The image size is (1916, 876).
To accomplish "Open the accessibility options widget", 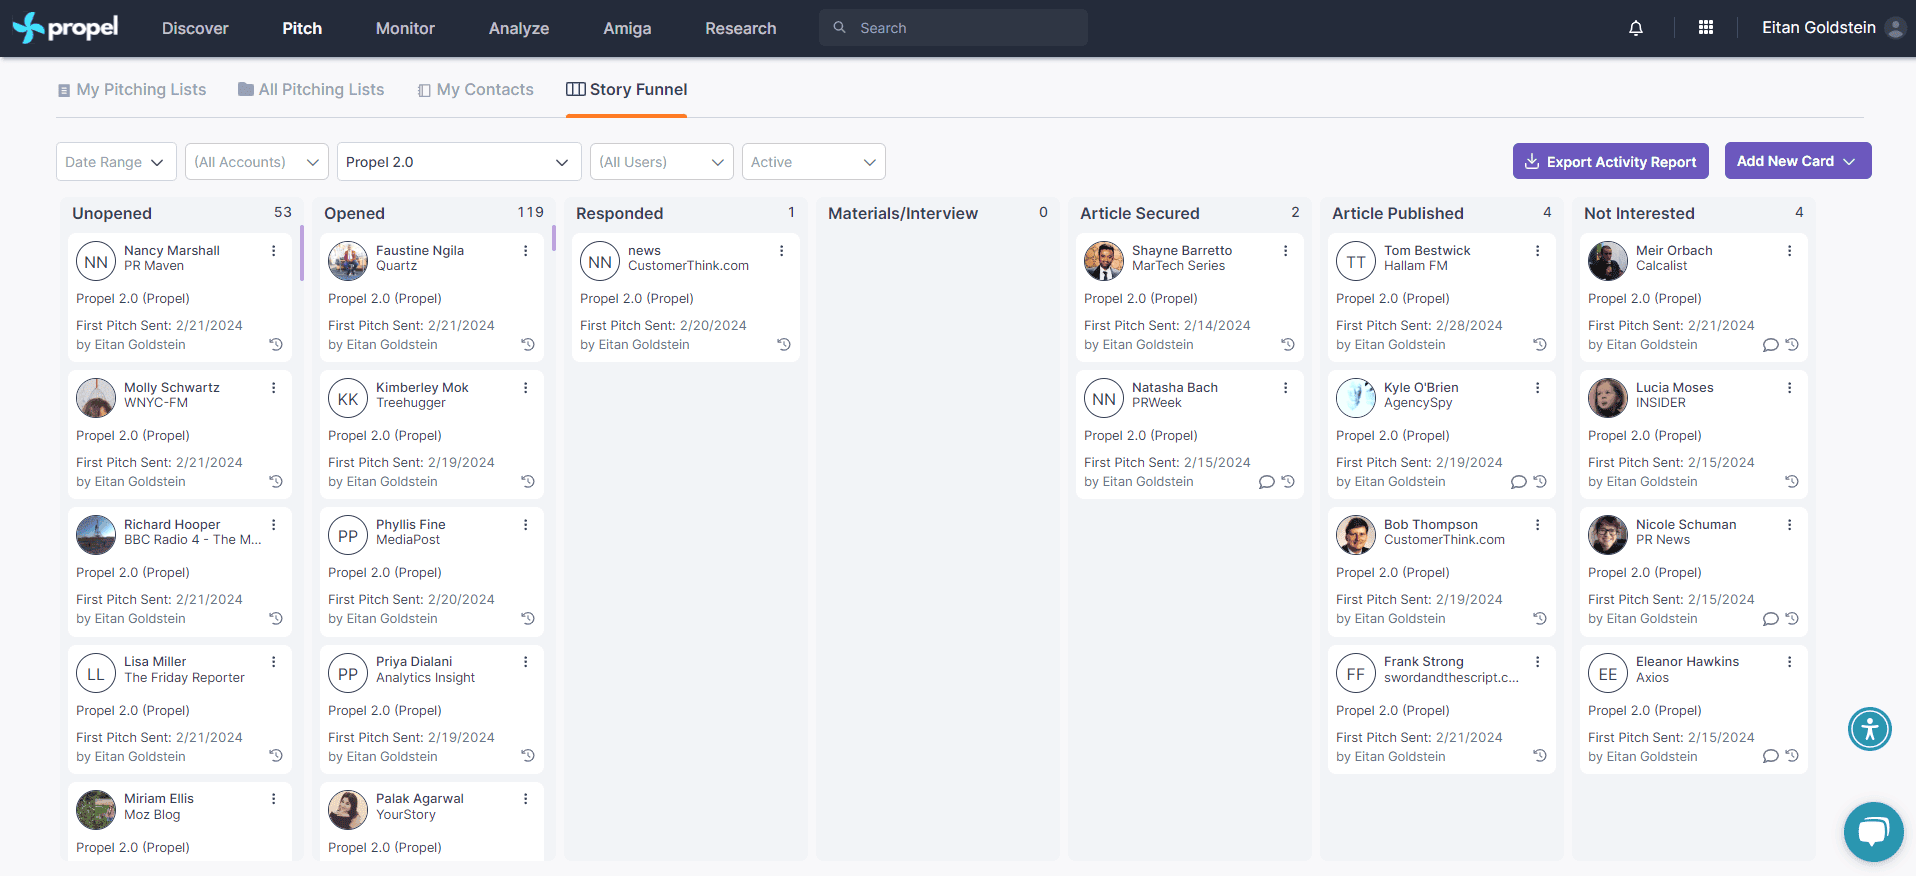I will tap(1869, 729).
